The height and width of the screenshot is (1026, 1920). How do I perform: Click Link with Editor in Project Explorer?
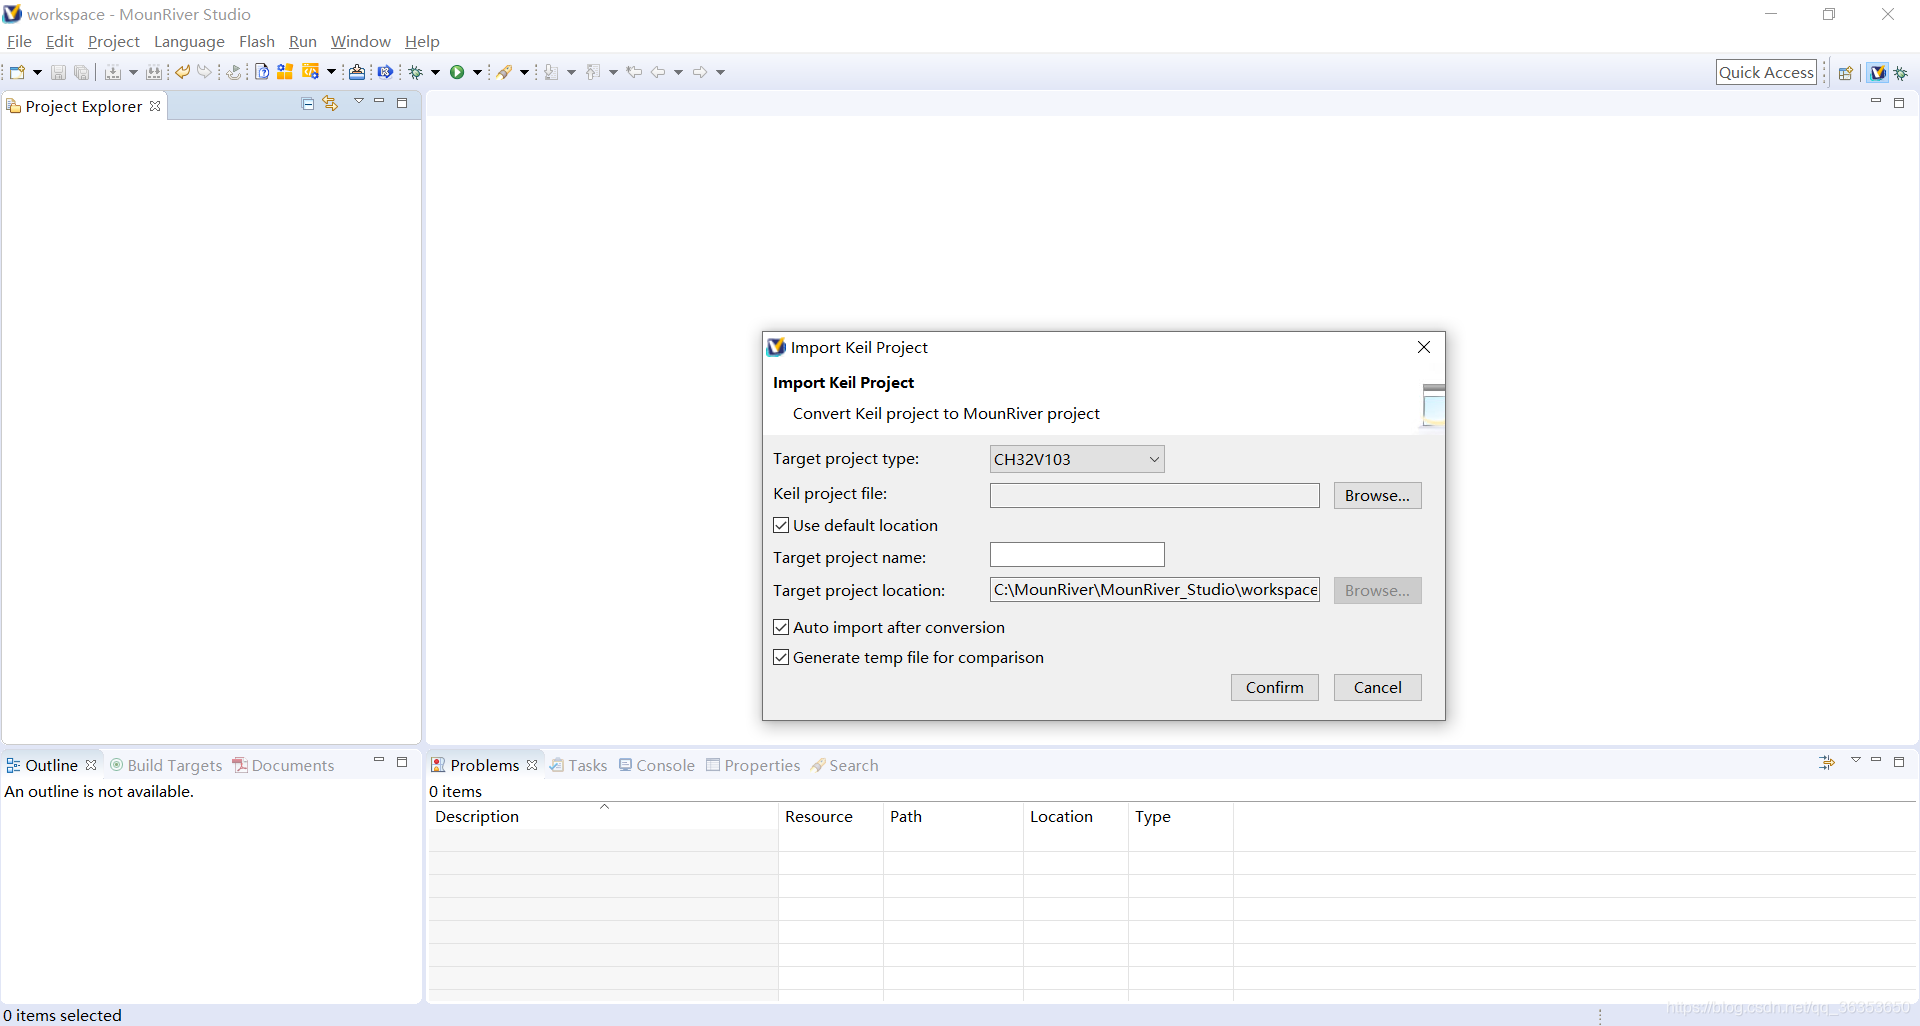(x=330, y=104)
